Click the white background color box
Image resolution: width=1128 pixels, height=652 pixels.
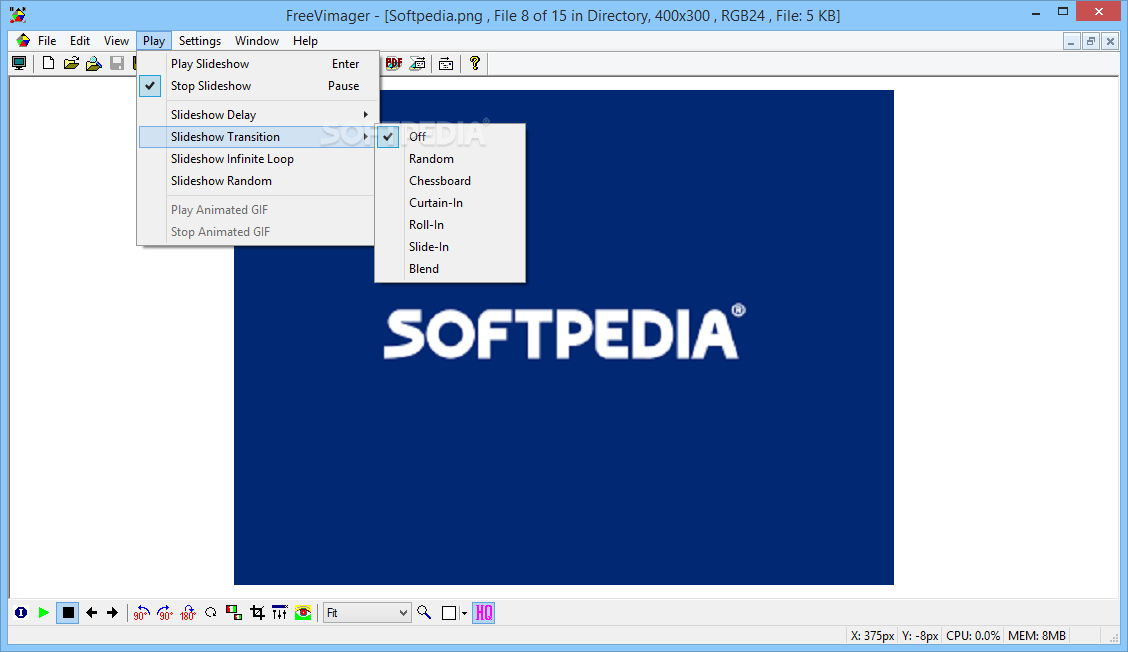pos(449,613)
